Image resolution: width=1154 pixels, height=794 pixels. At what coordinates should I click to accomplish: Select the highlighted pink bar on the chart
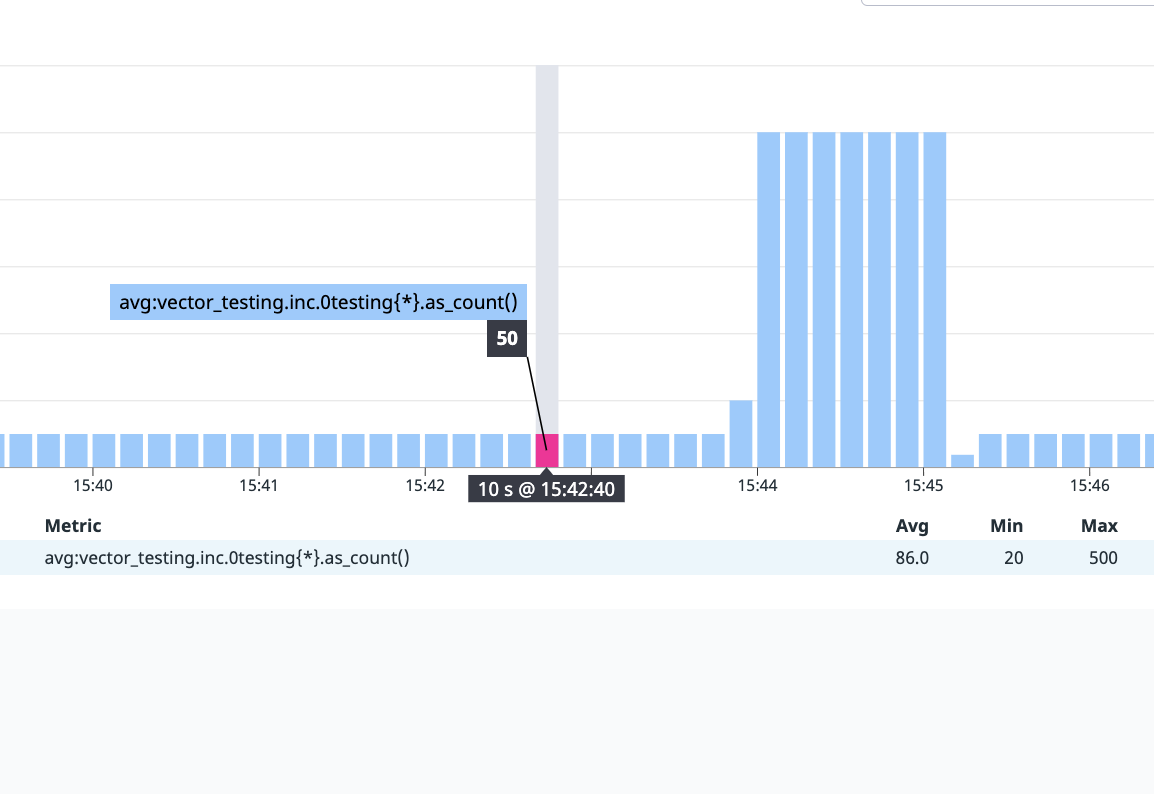point(547,450)
